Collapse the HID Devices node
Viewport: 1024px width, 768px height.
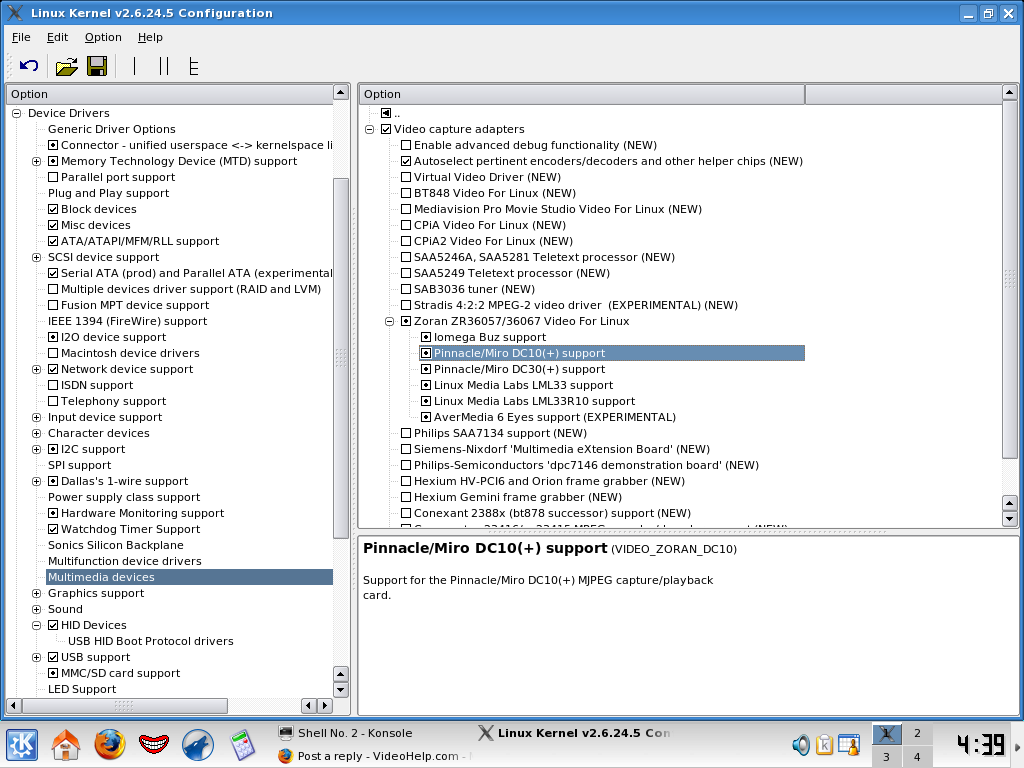coord(37,625)
